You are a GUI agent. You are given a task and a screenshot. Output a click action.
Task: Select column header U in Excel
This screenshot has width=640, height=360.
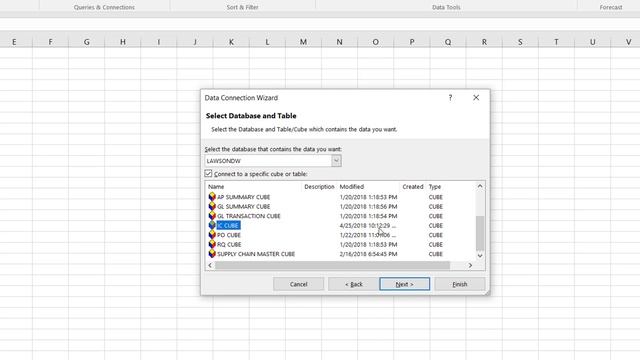coord(592,42)
